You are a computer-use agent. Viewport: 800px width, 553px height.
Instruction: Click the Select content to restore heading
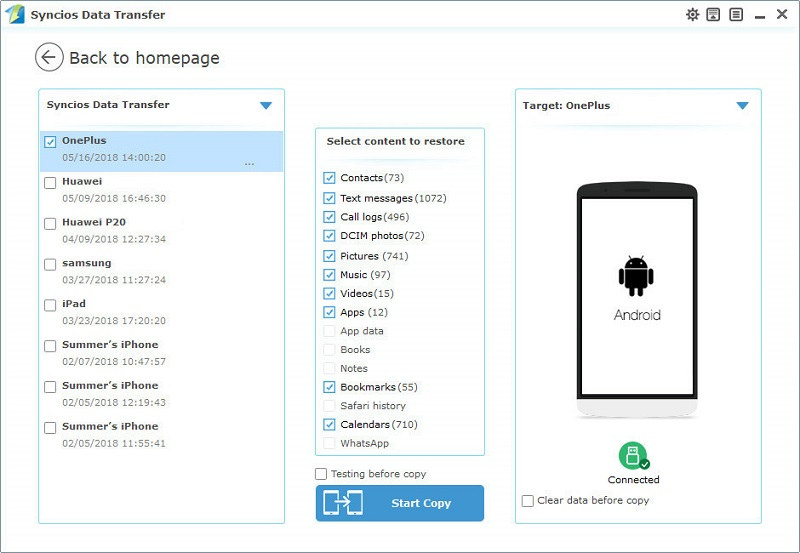395,141
